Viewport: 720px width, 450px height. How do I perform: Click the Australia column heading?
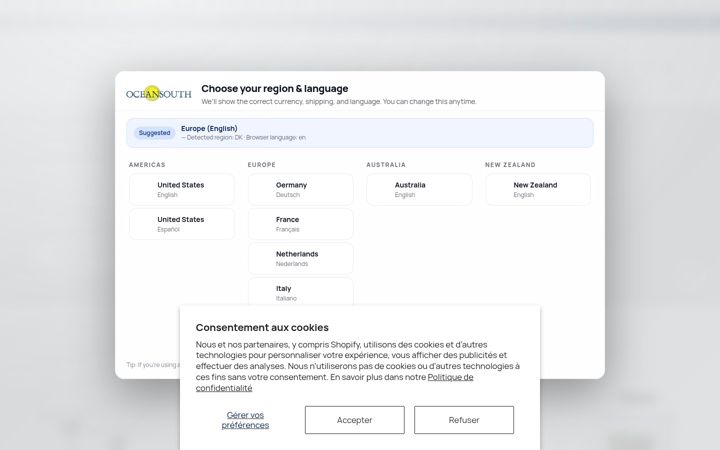pos(386,164)
